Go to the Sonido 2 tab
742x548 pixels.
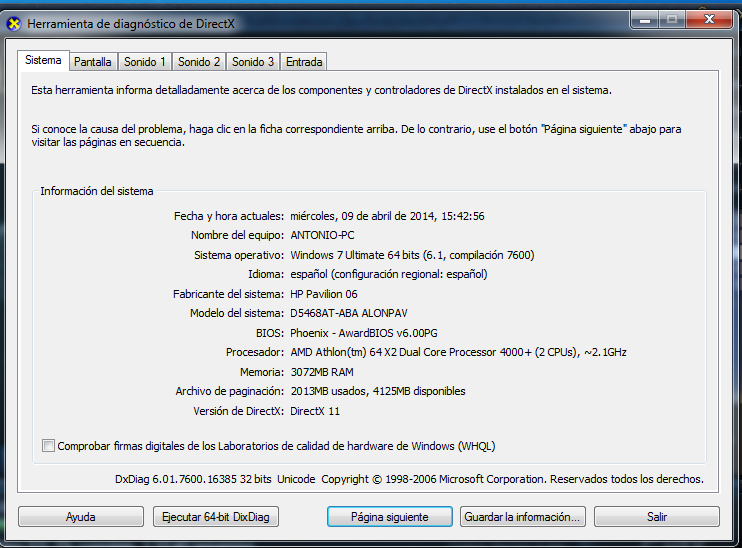(199, 62)
